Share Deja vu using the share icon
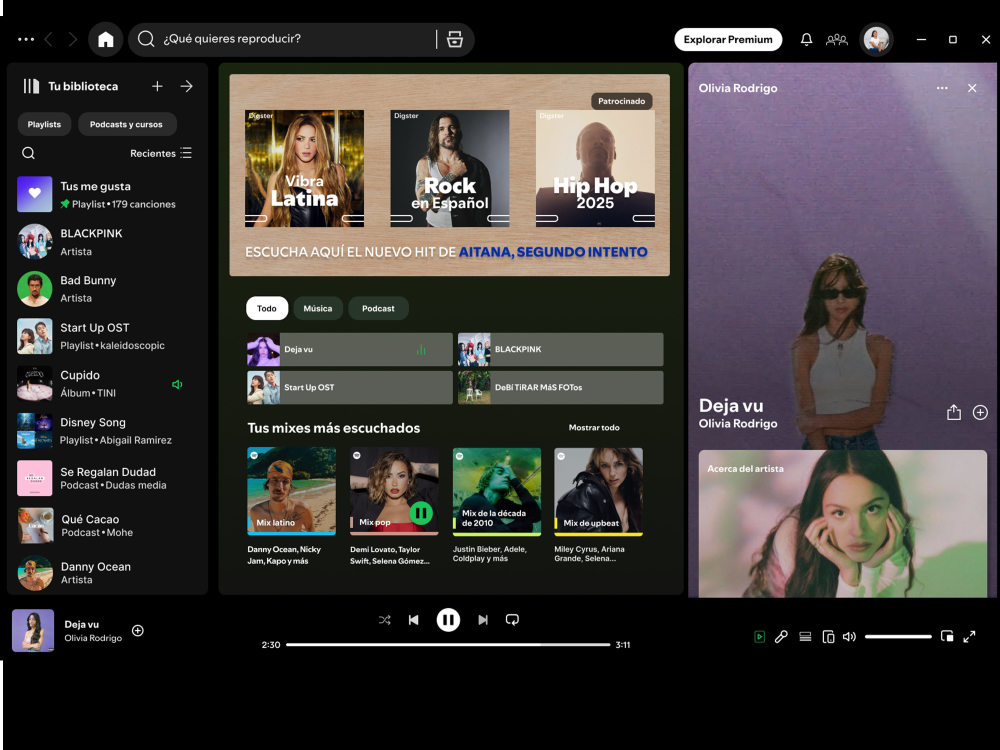 (953, 413)
